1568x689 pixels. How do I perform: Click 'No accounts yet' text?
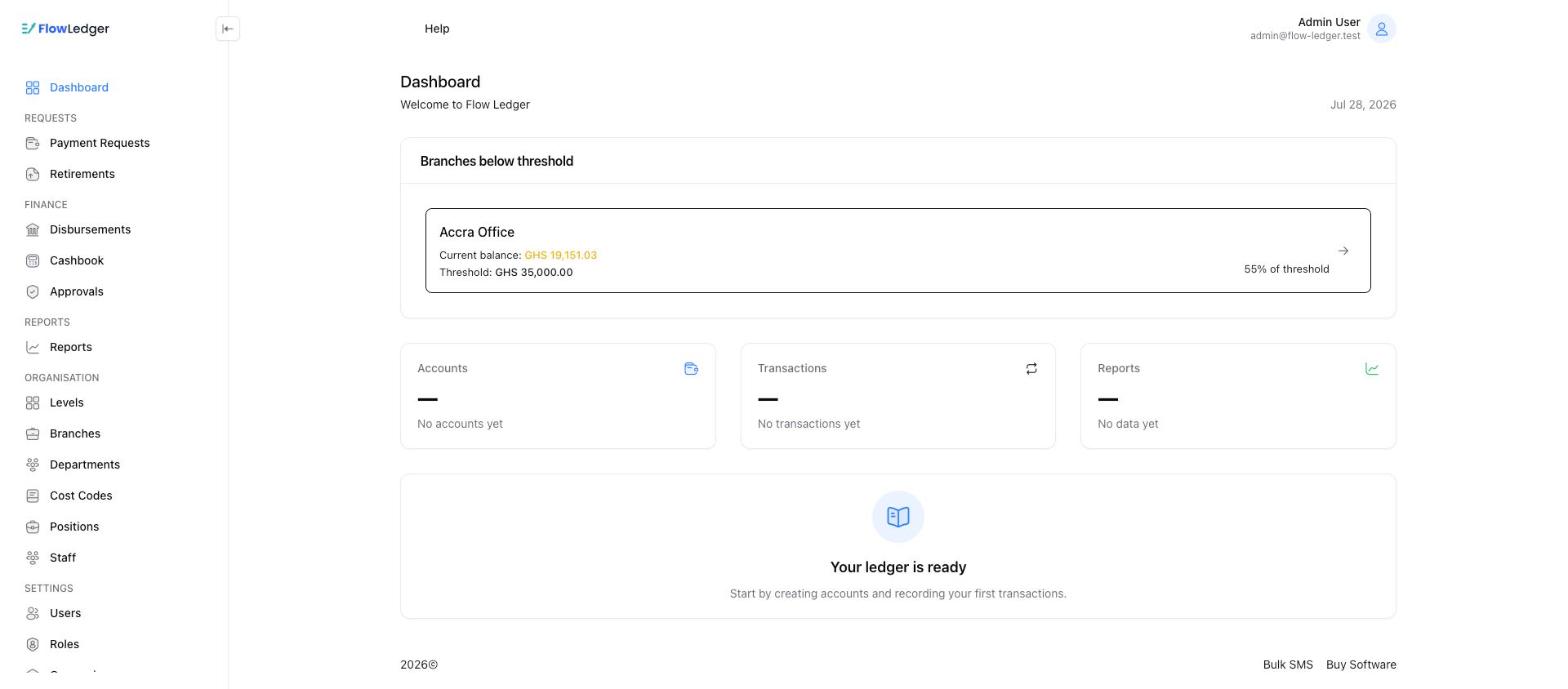click(460, 424)
